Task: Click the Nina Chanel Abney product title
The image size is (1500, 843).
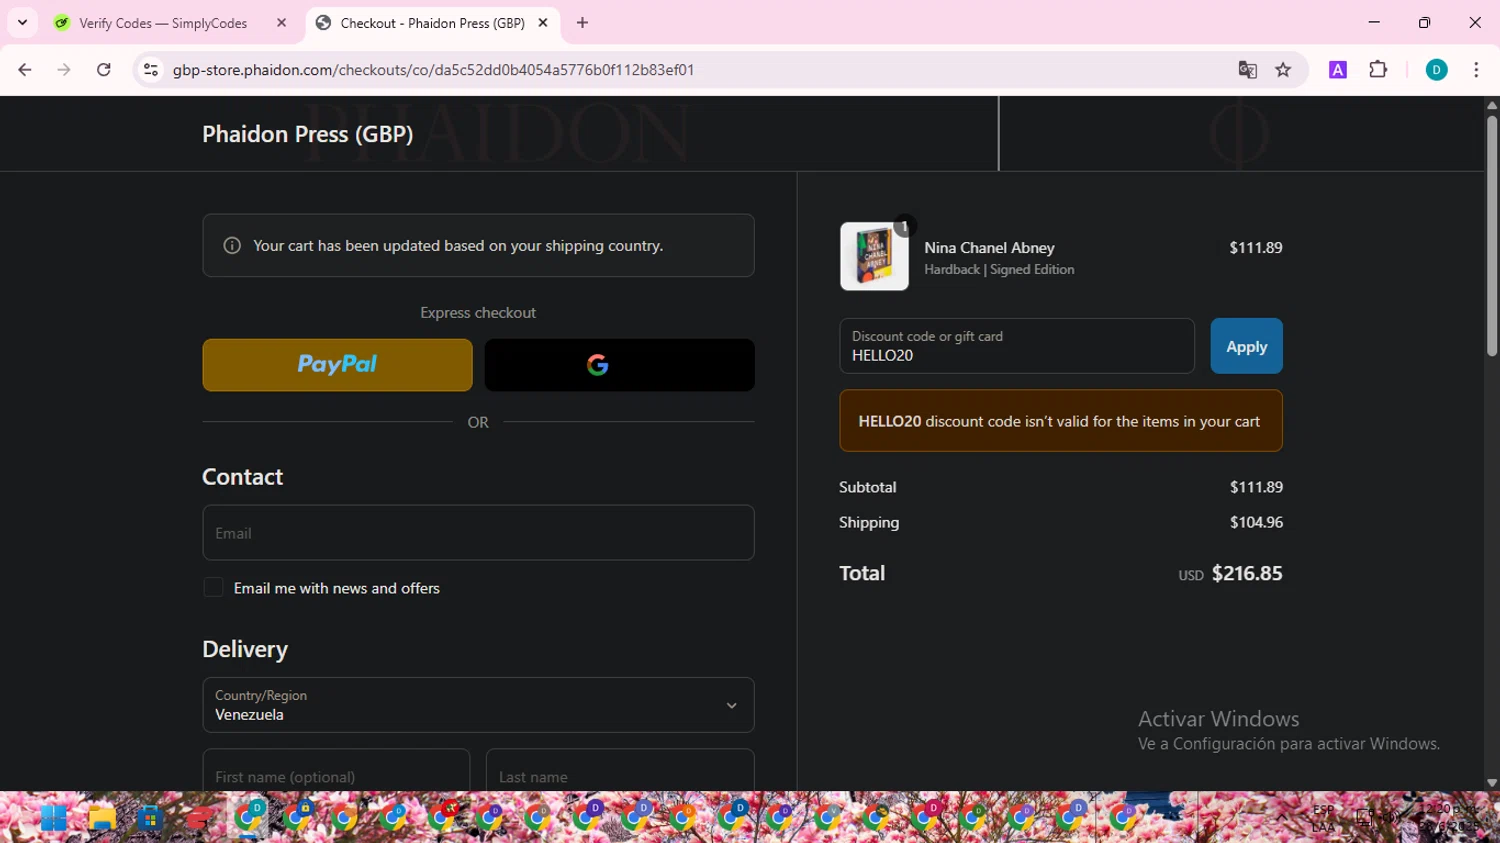Action: [989, 248]
